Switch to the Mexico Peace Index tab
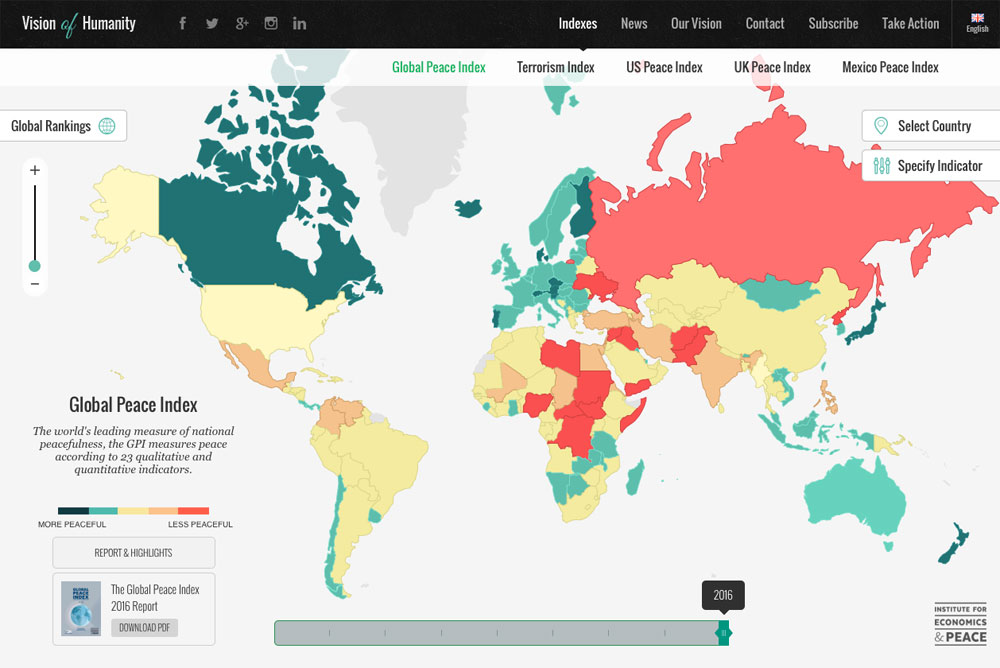 (x=890, y=67)
